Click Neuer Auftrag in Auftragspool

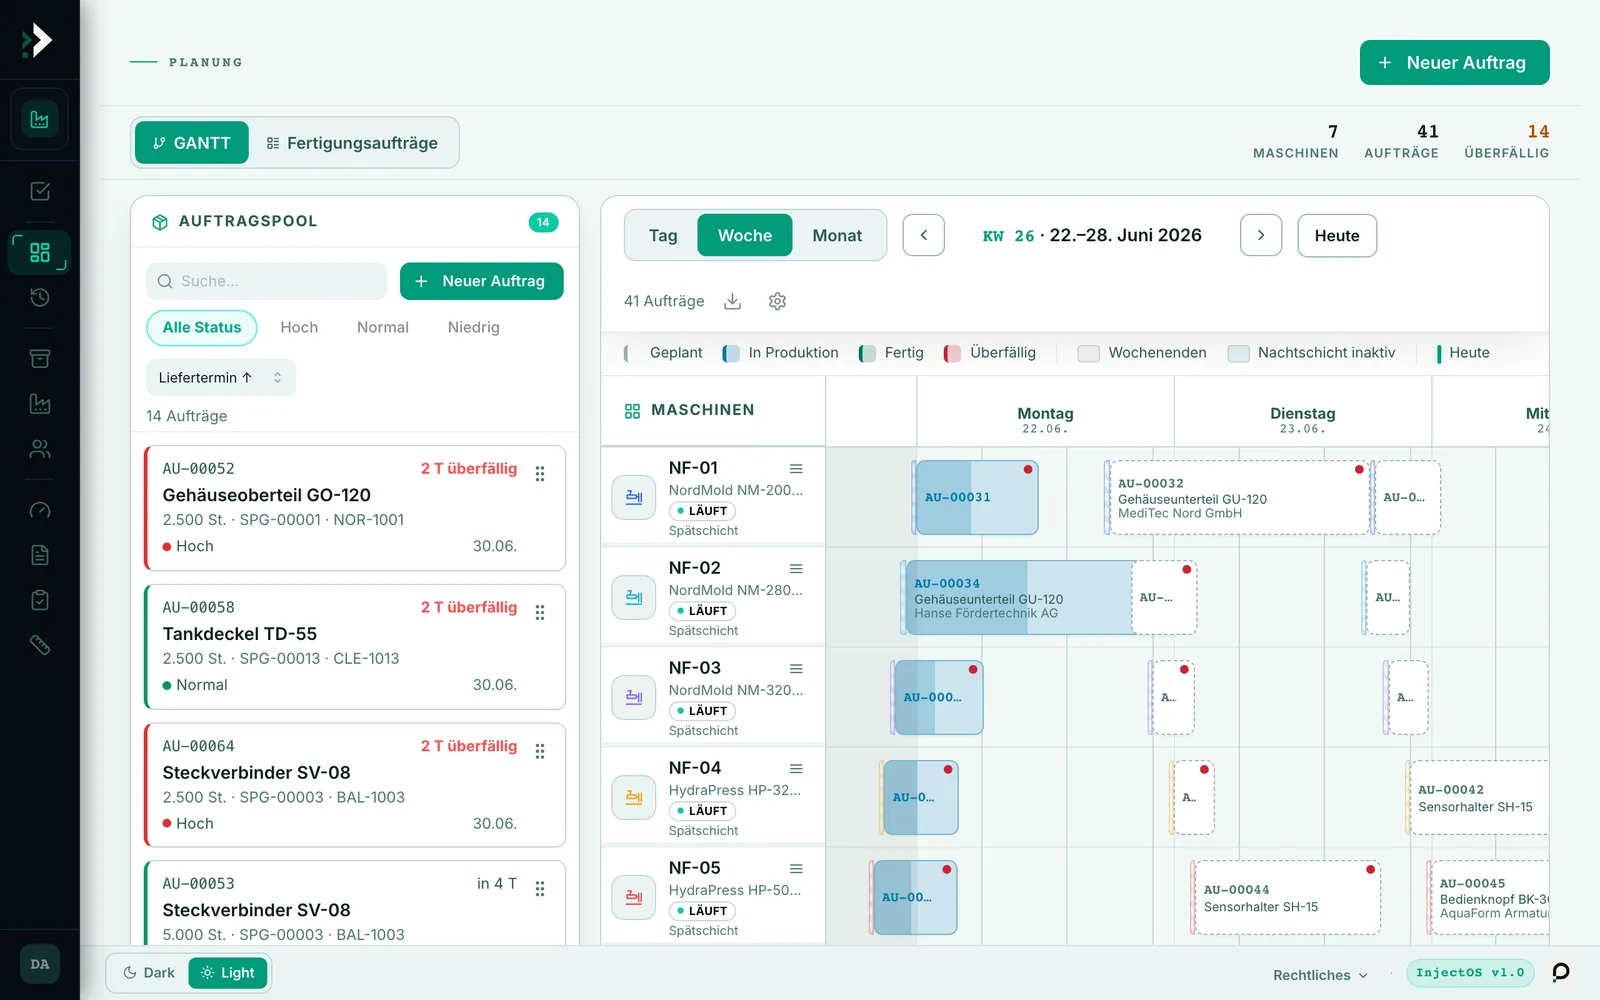(482, 282)
